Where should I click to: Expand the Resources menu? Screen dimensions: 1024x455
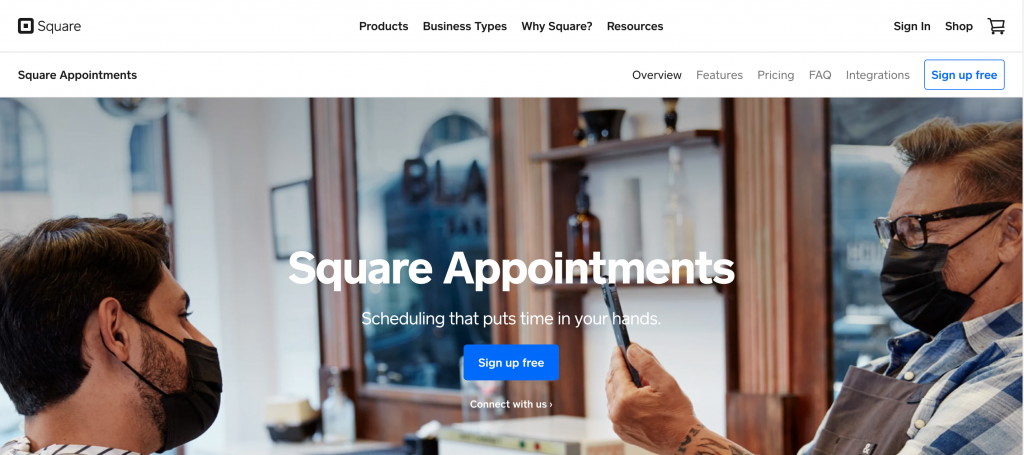[x=635, y=26]
